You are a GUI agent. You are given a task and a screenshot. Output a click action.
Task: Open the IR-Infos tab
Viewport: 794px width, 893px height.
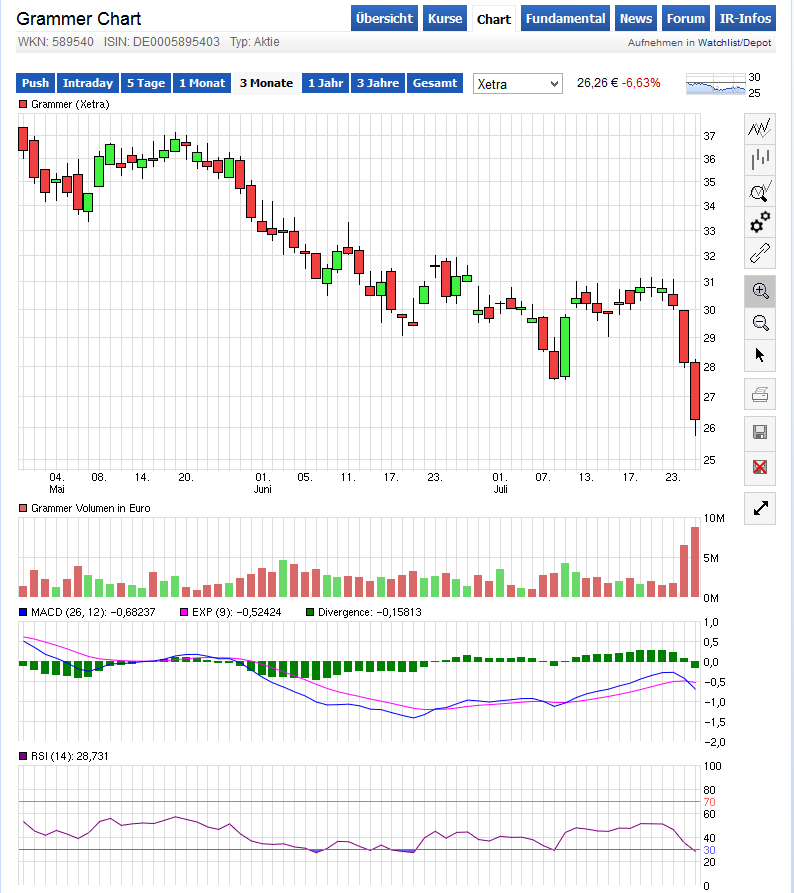pyautogui.click(x=745, y=18)
